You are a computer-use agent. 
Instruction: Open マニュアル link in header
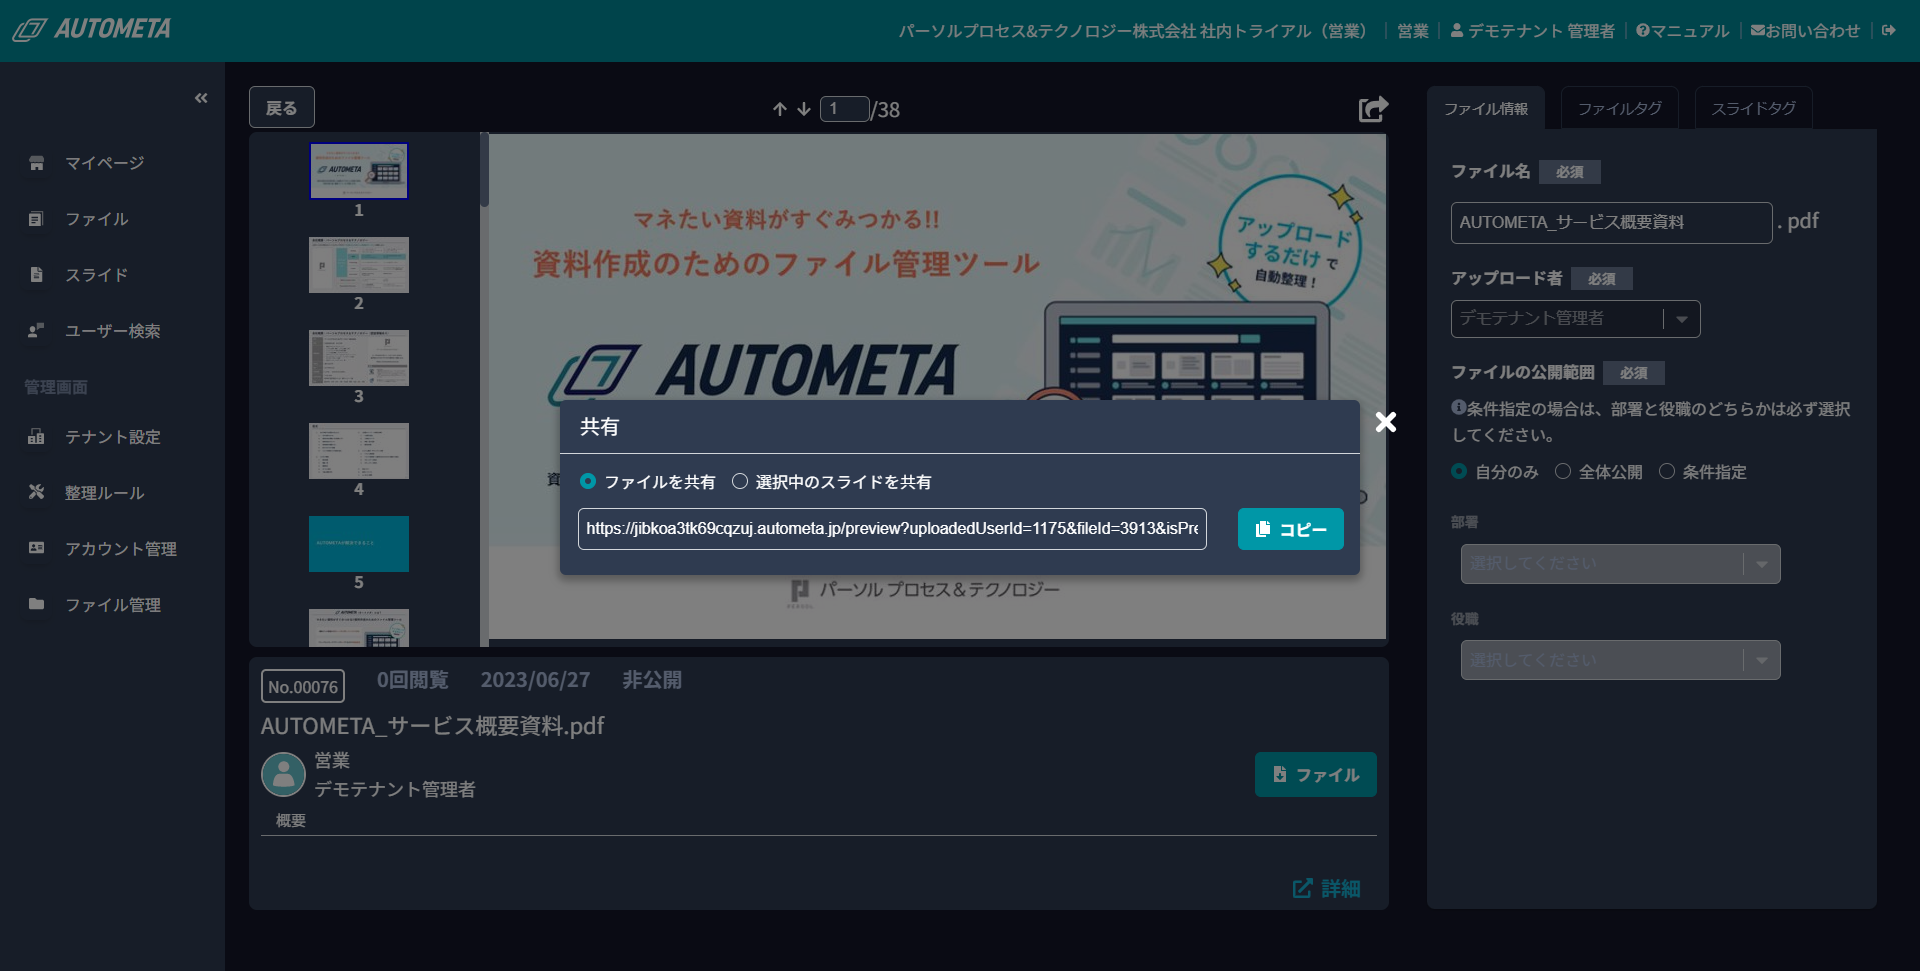[x=1682, y=31]
